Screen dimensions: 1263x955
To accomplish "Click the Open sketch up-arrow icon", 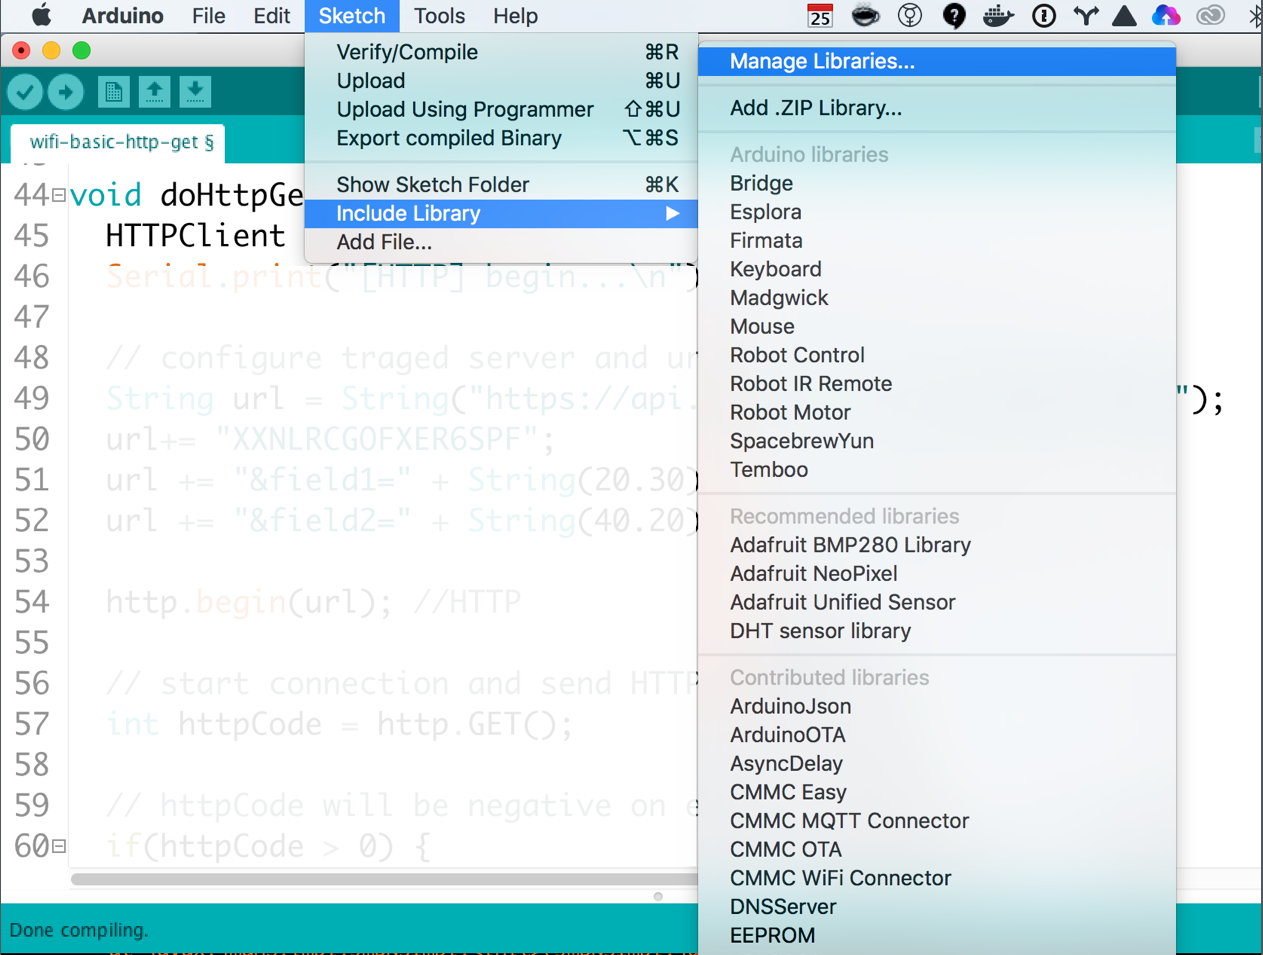I will coord(154,92).
